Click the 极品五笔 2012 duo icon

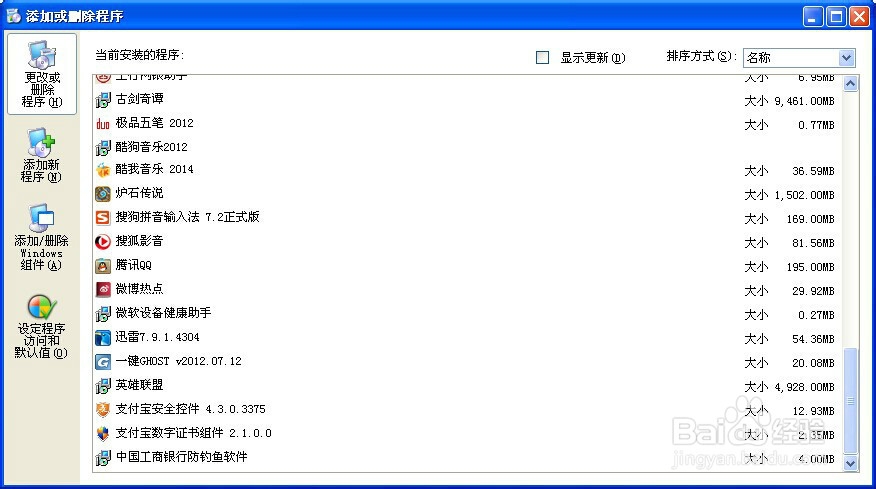click(x=103, y=124)
